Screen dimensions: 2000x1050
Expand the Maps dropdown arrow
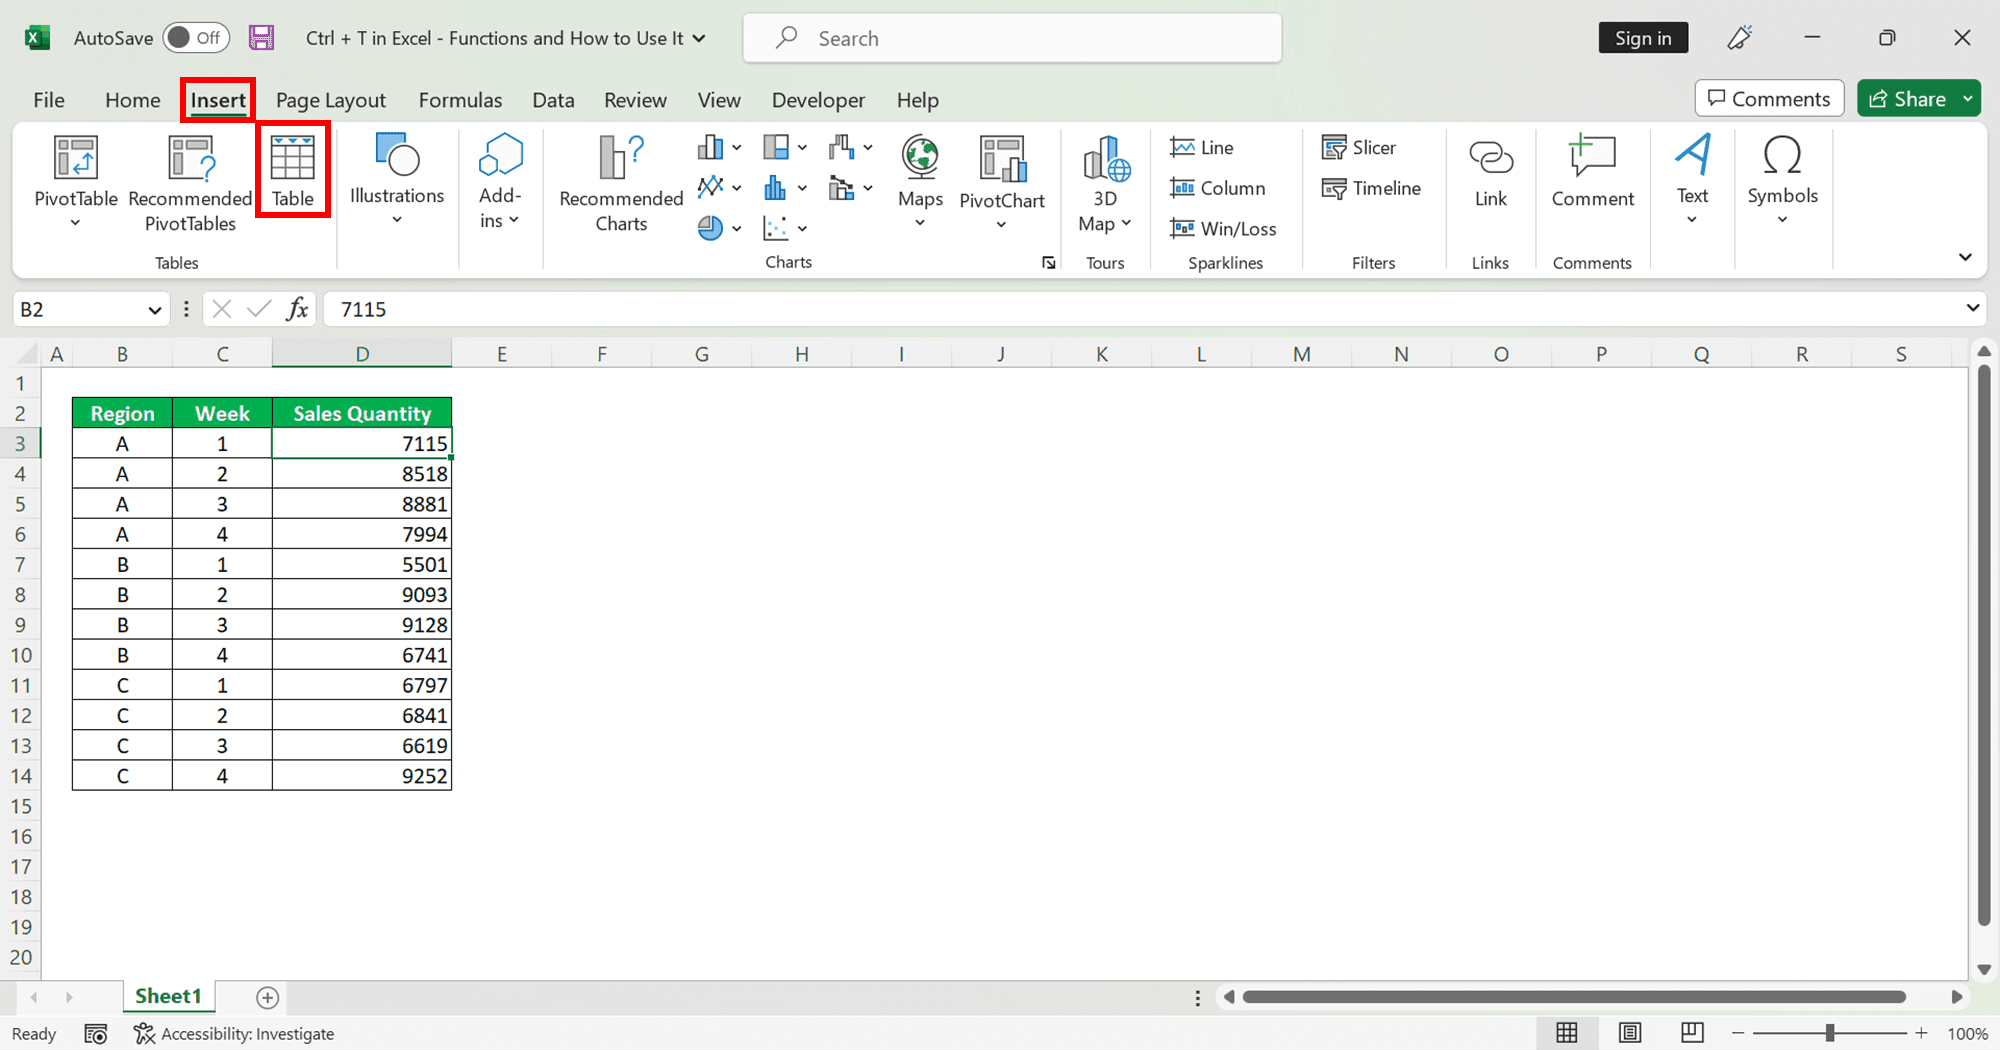(x=920, y=223)
